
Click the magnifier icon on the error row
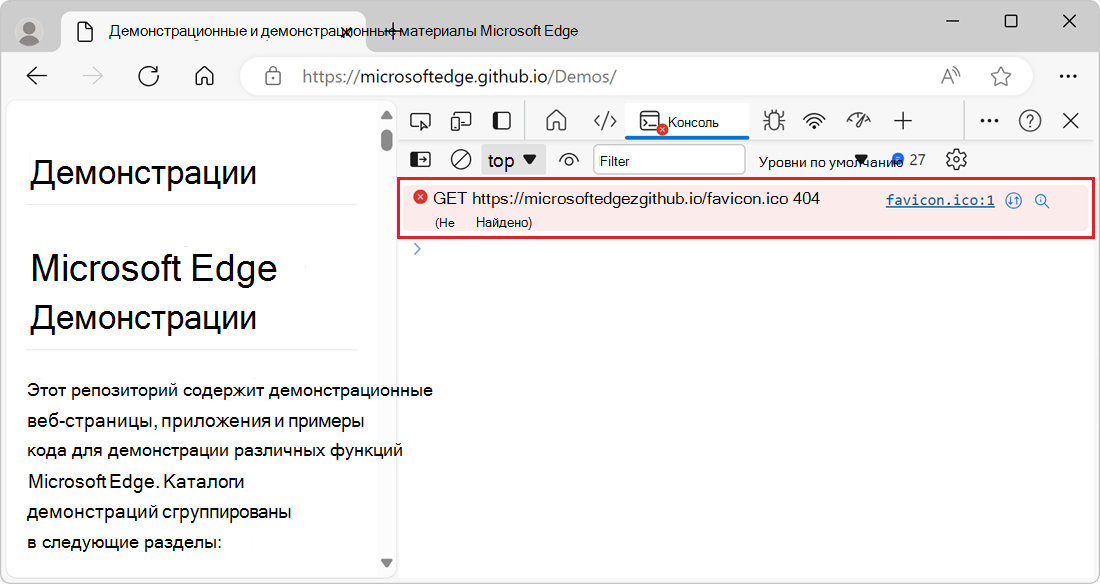[x=1042, y=201]
